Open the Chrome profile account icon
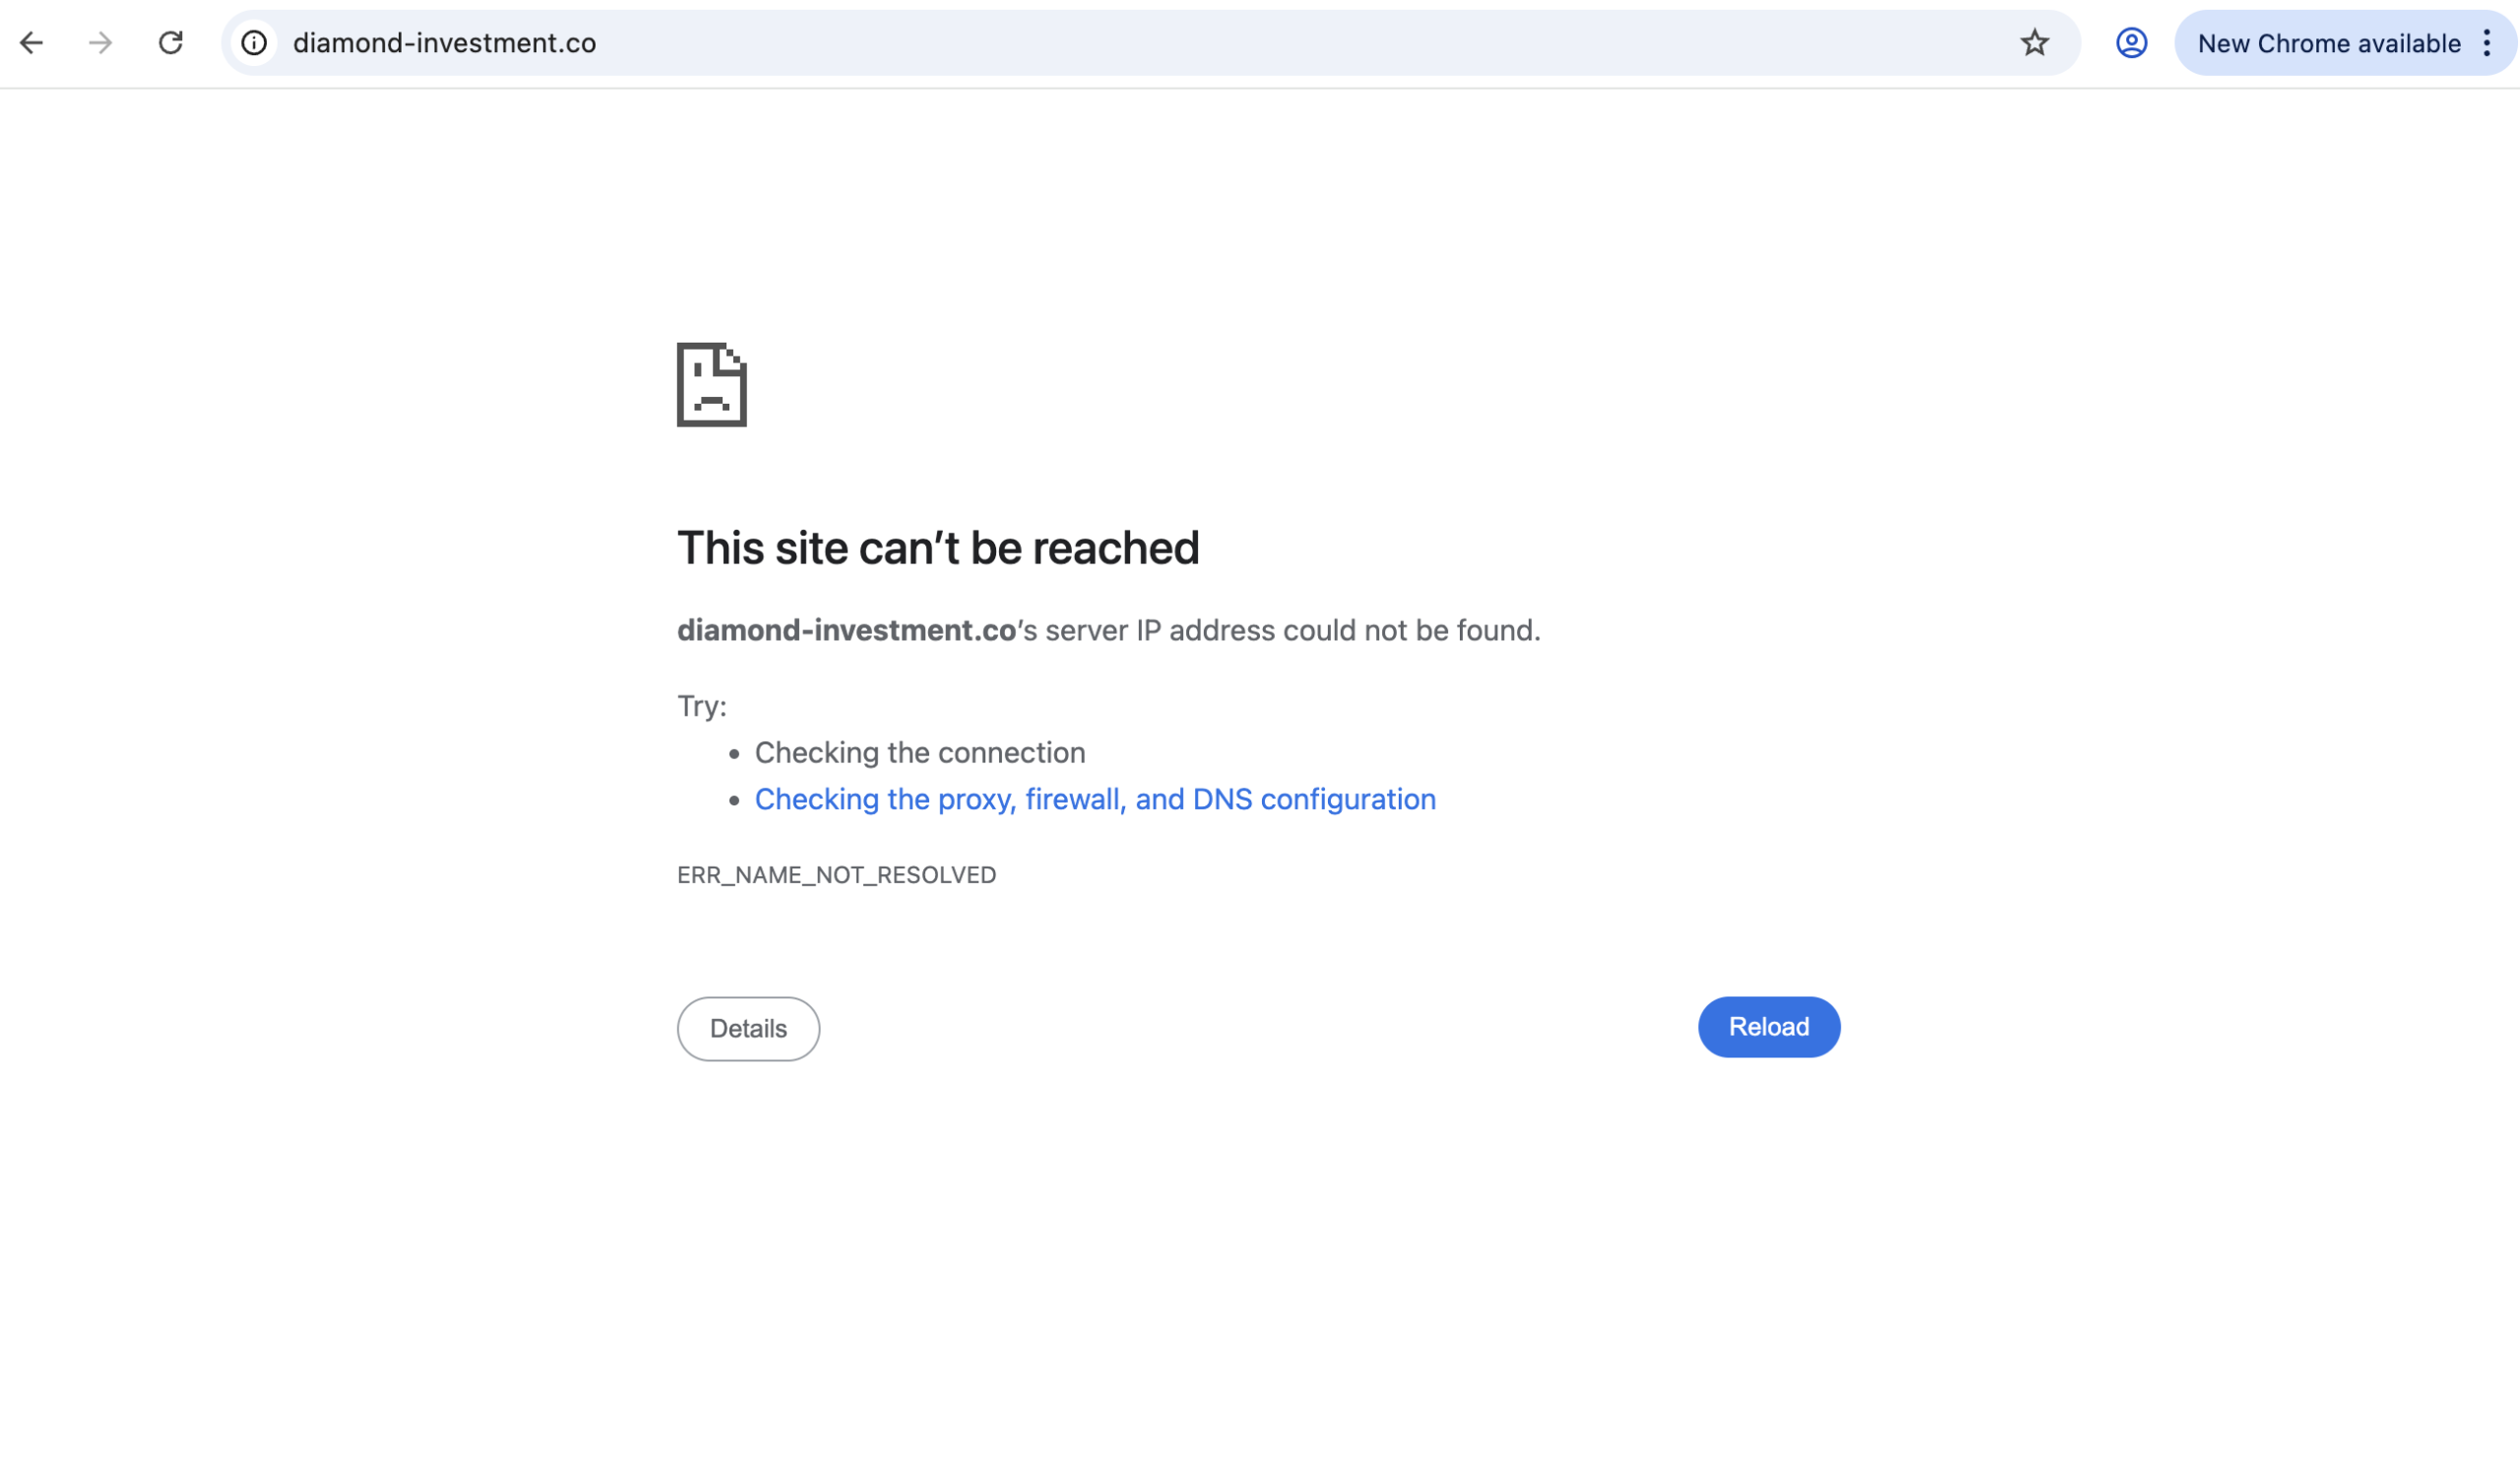Viewport: 2520px width, 1475px height. click(x=2131, y=43)
